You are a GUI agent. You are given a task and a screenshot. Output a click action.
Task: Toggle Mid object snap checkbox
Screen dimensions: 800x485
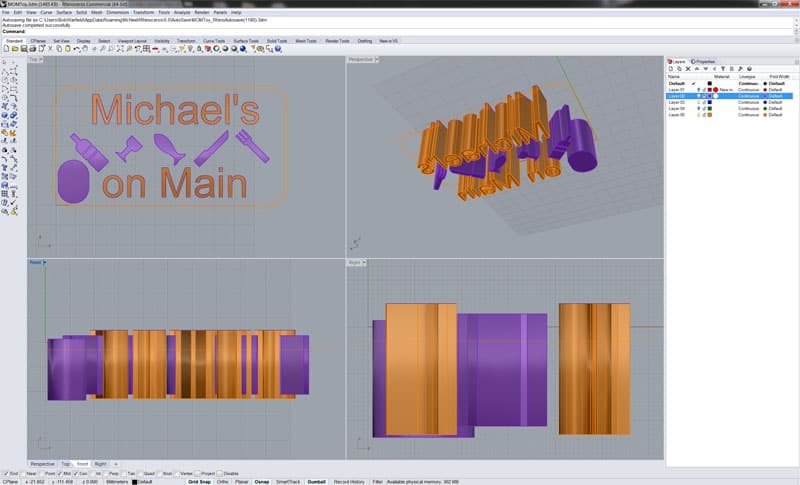pyautogui.click(x=59, y=474)
